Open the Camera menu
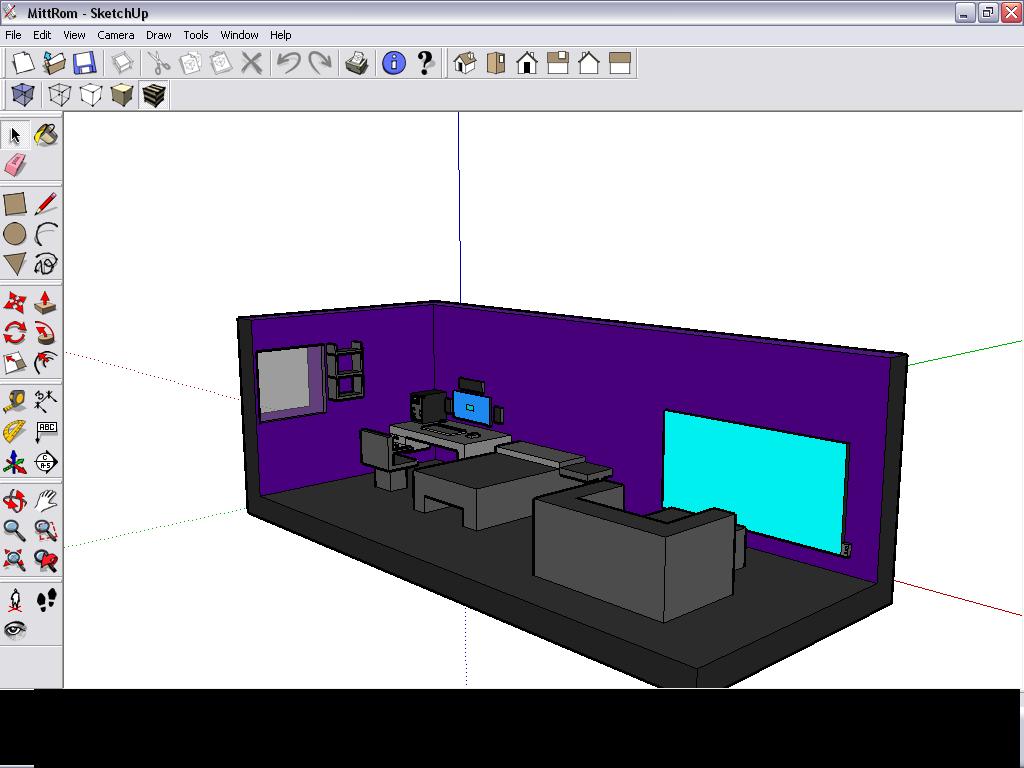1024x768 pixels. tap(116, 35)
